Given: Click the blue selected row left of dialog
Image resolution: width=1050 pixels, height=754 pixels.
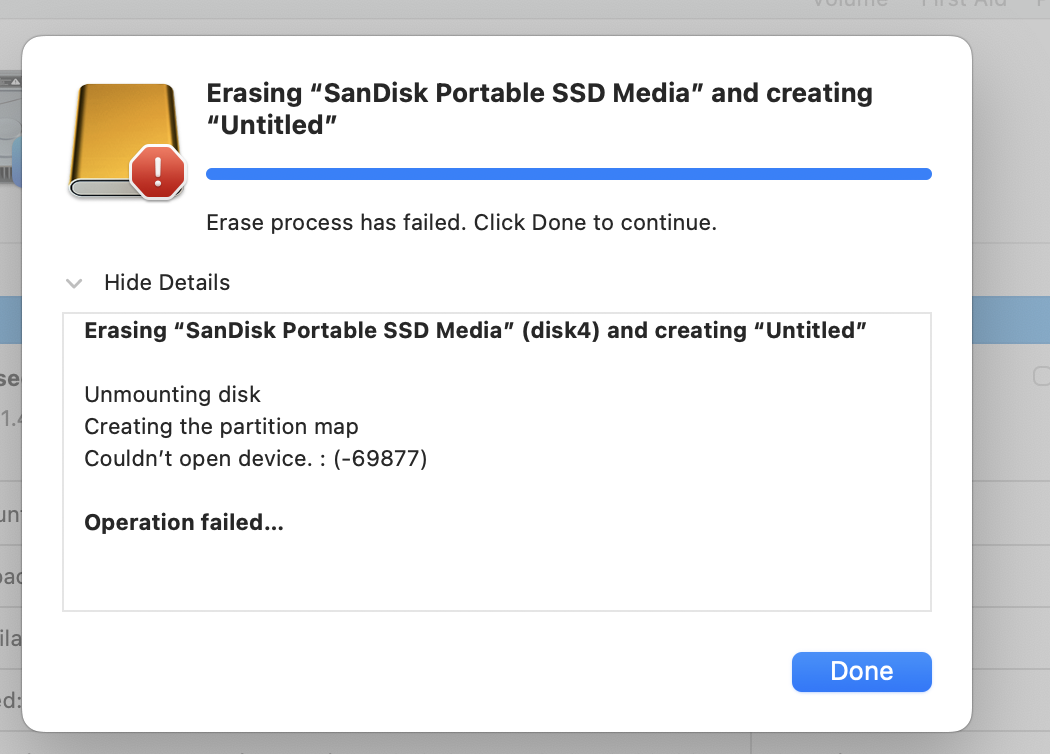Looking at the screenshot, I should click(10, 320).
